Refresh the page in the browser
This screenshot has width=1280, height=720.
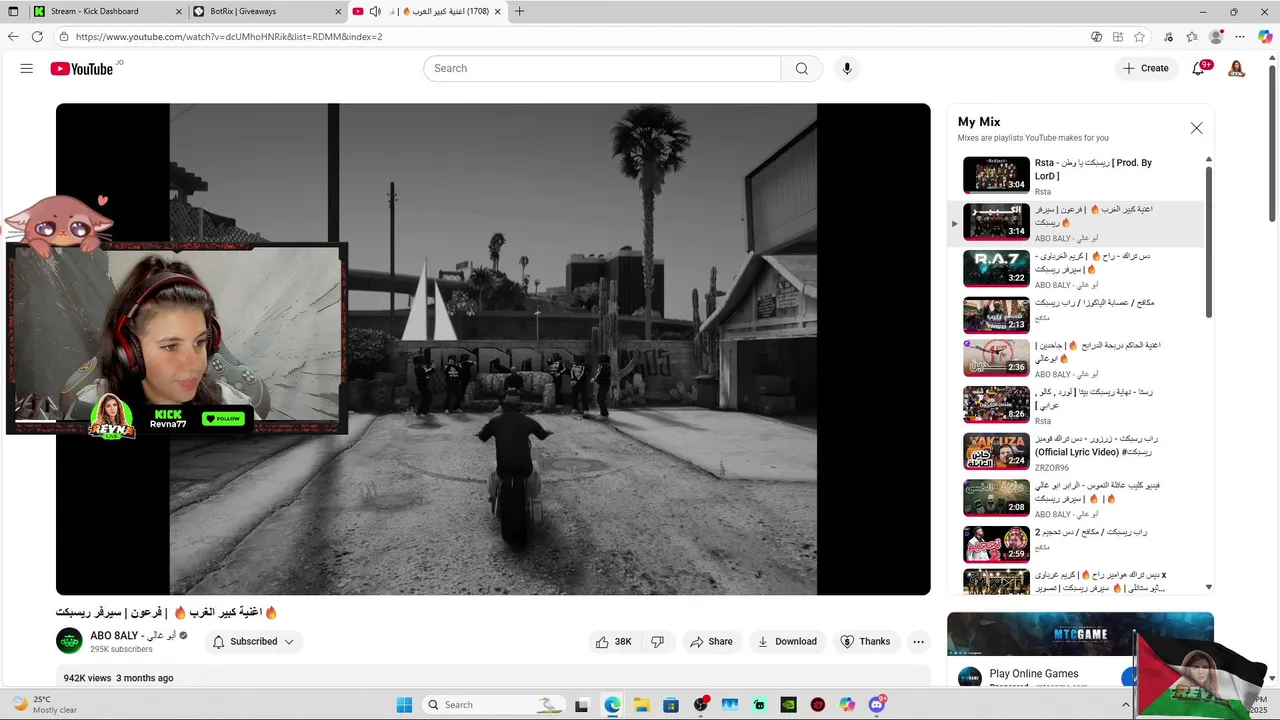coord(37,37)
